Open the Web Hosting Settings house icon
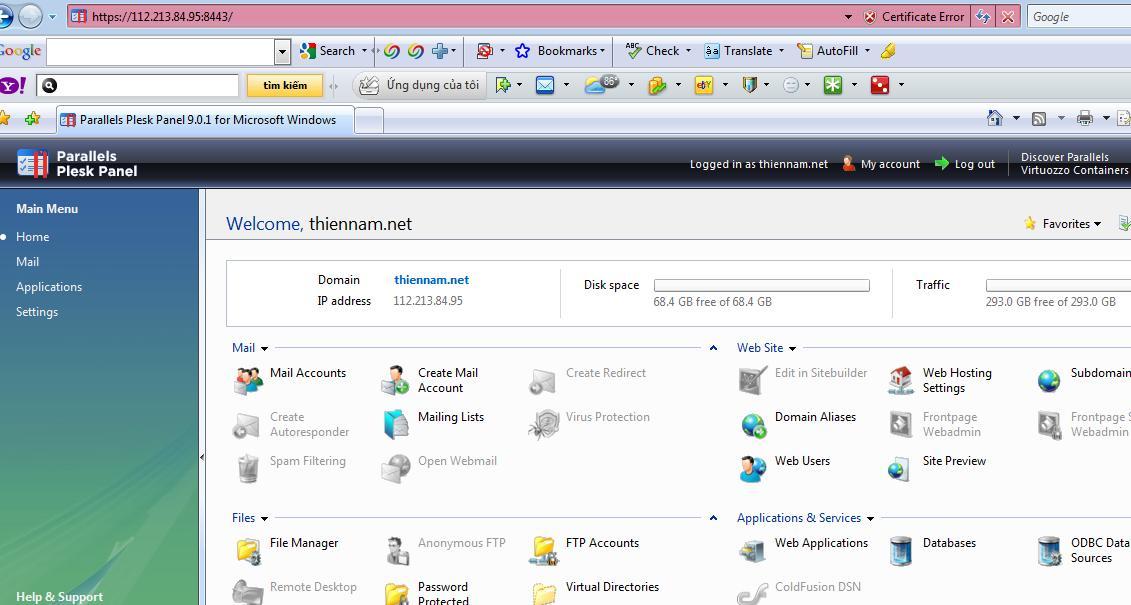 [x=900, y=380]
